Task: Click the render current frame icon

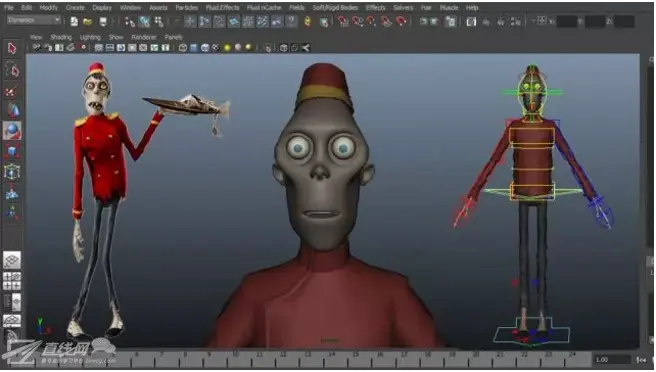Action: coord(486,21)
